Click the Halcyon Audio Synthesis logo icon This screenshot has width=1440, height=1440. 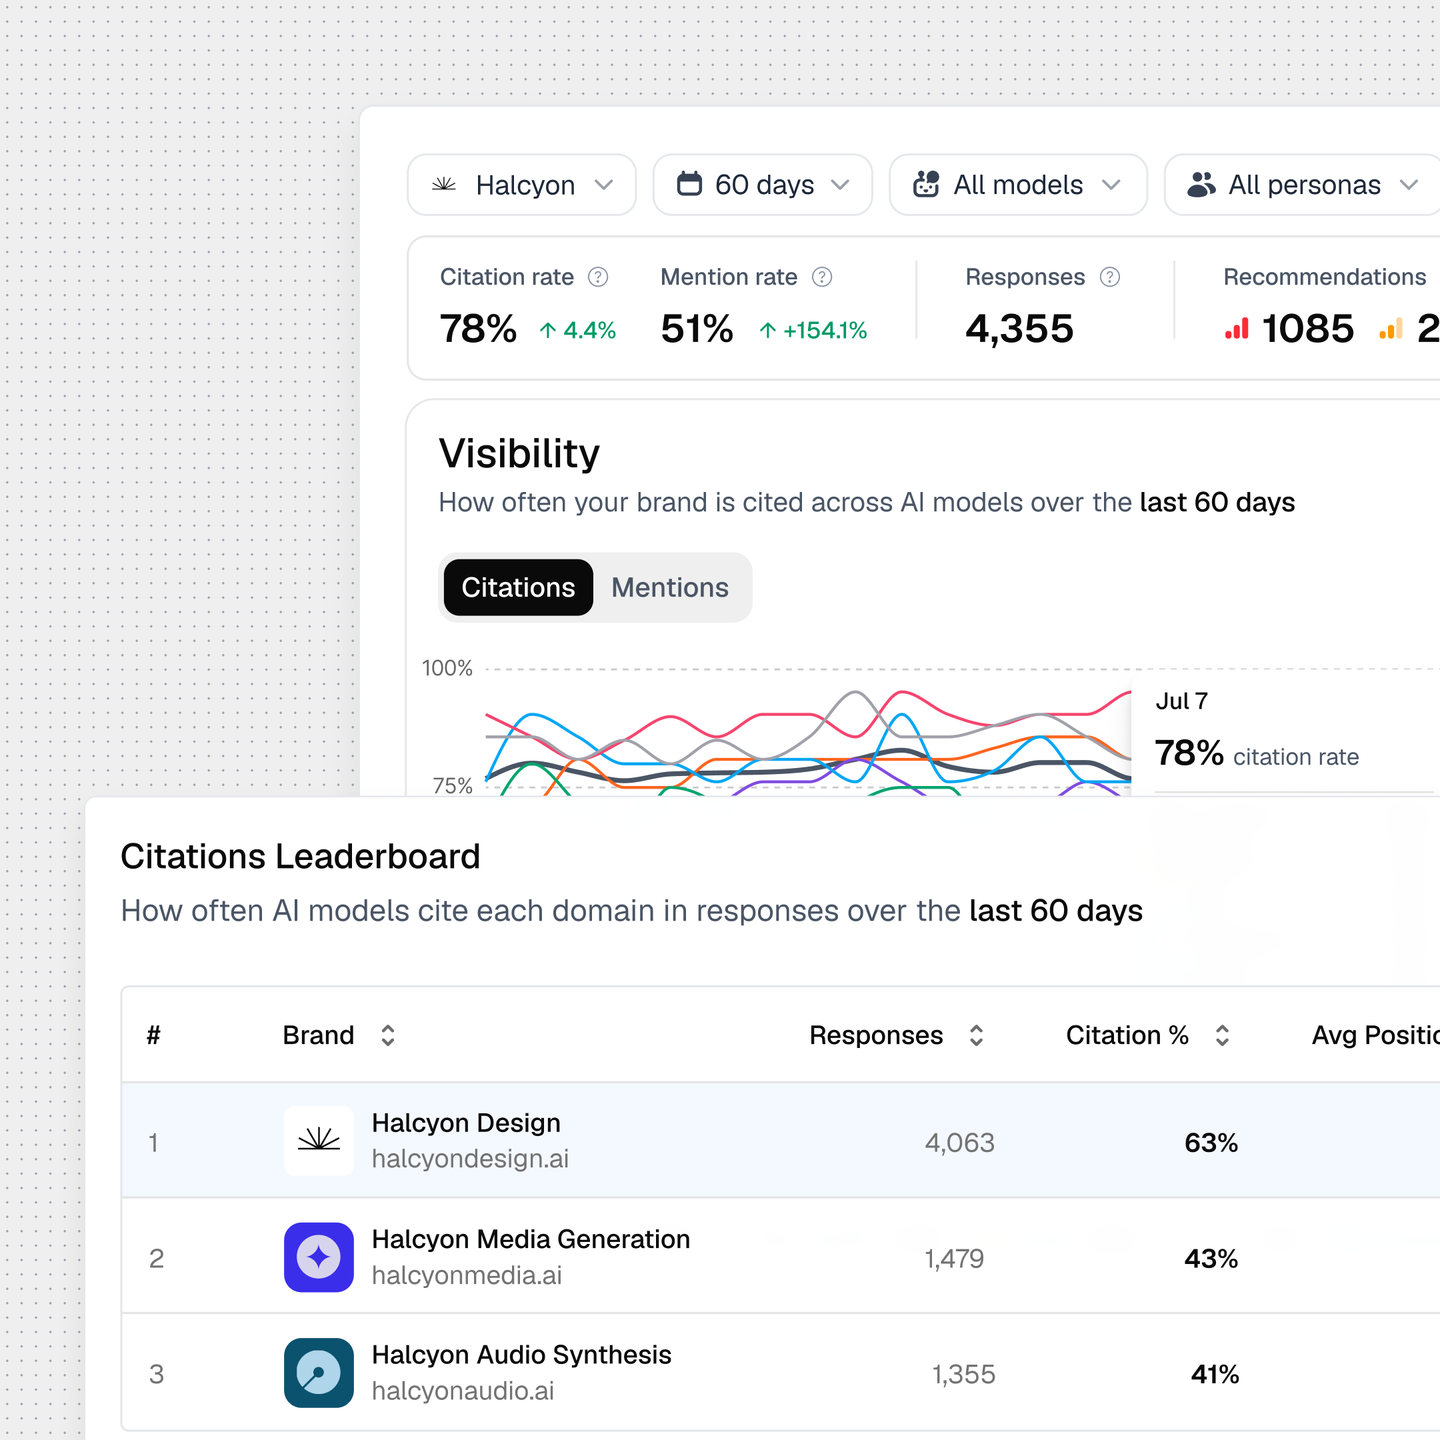coord(319,1373)
